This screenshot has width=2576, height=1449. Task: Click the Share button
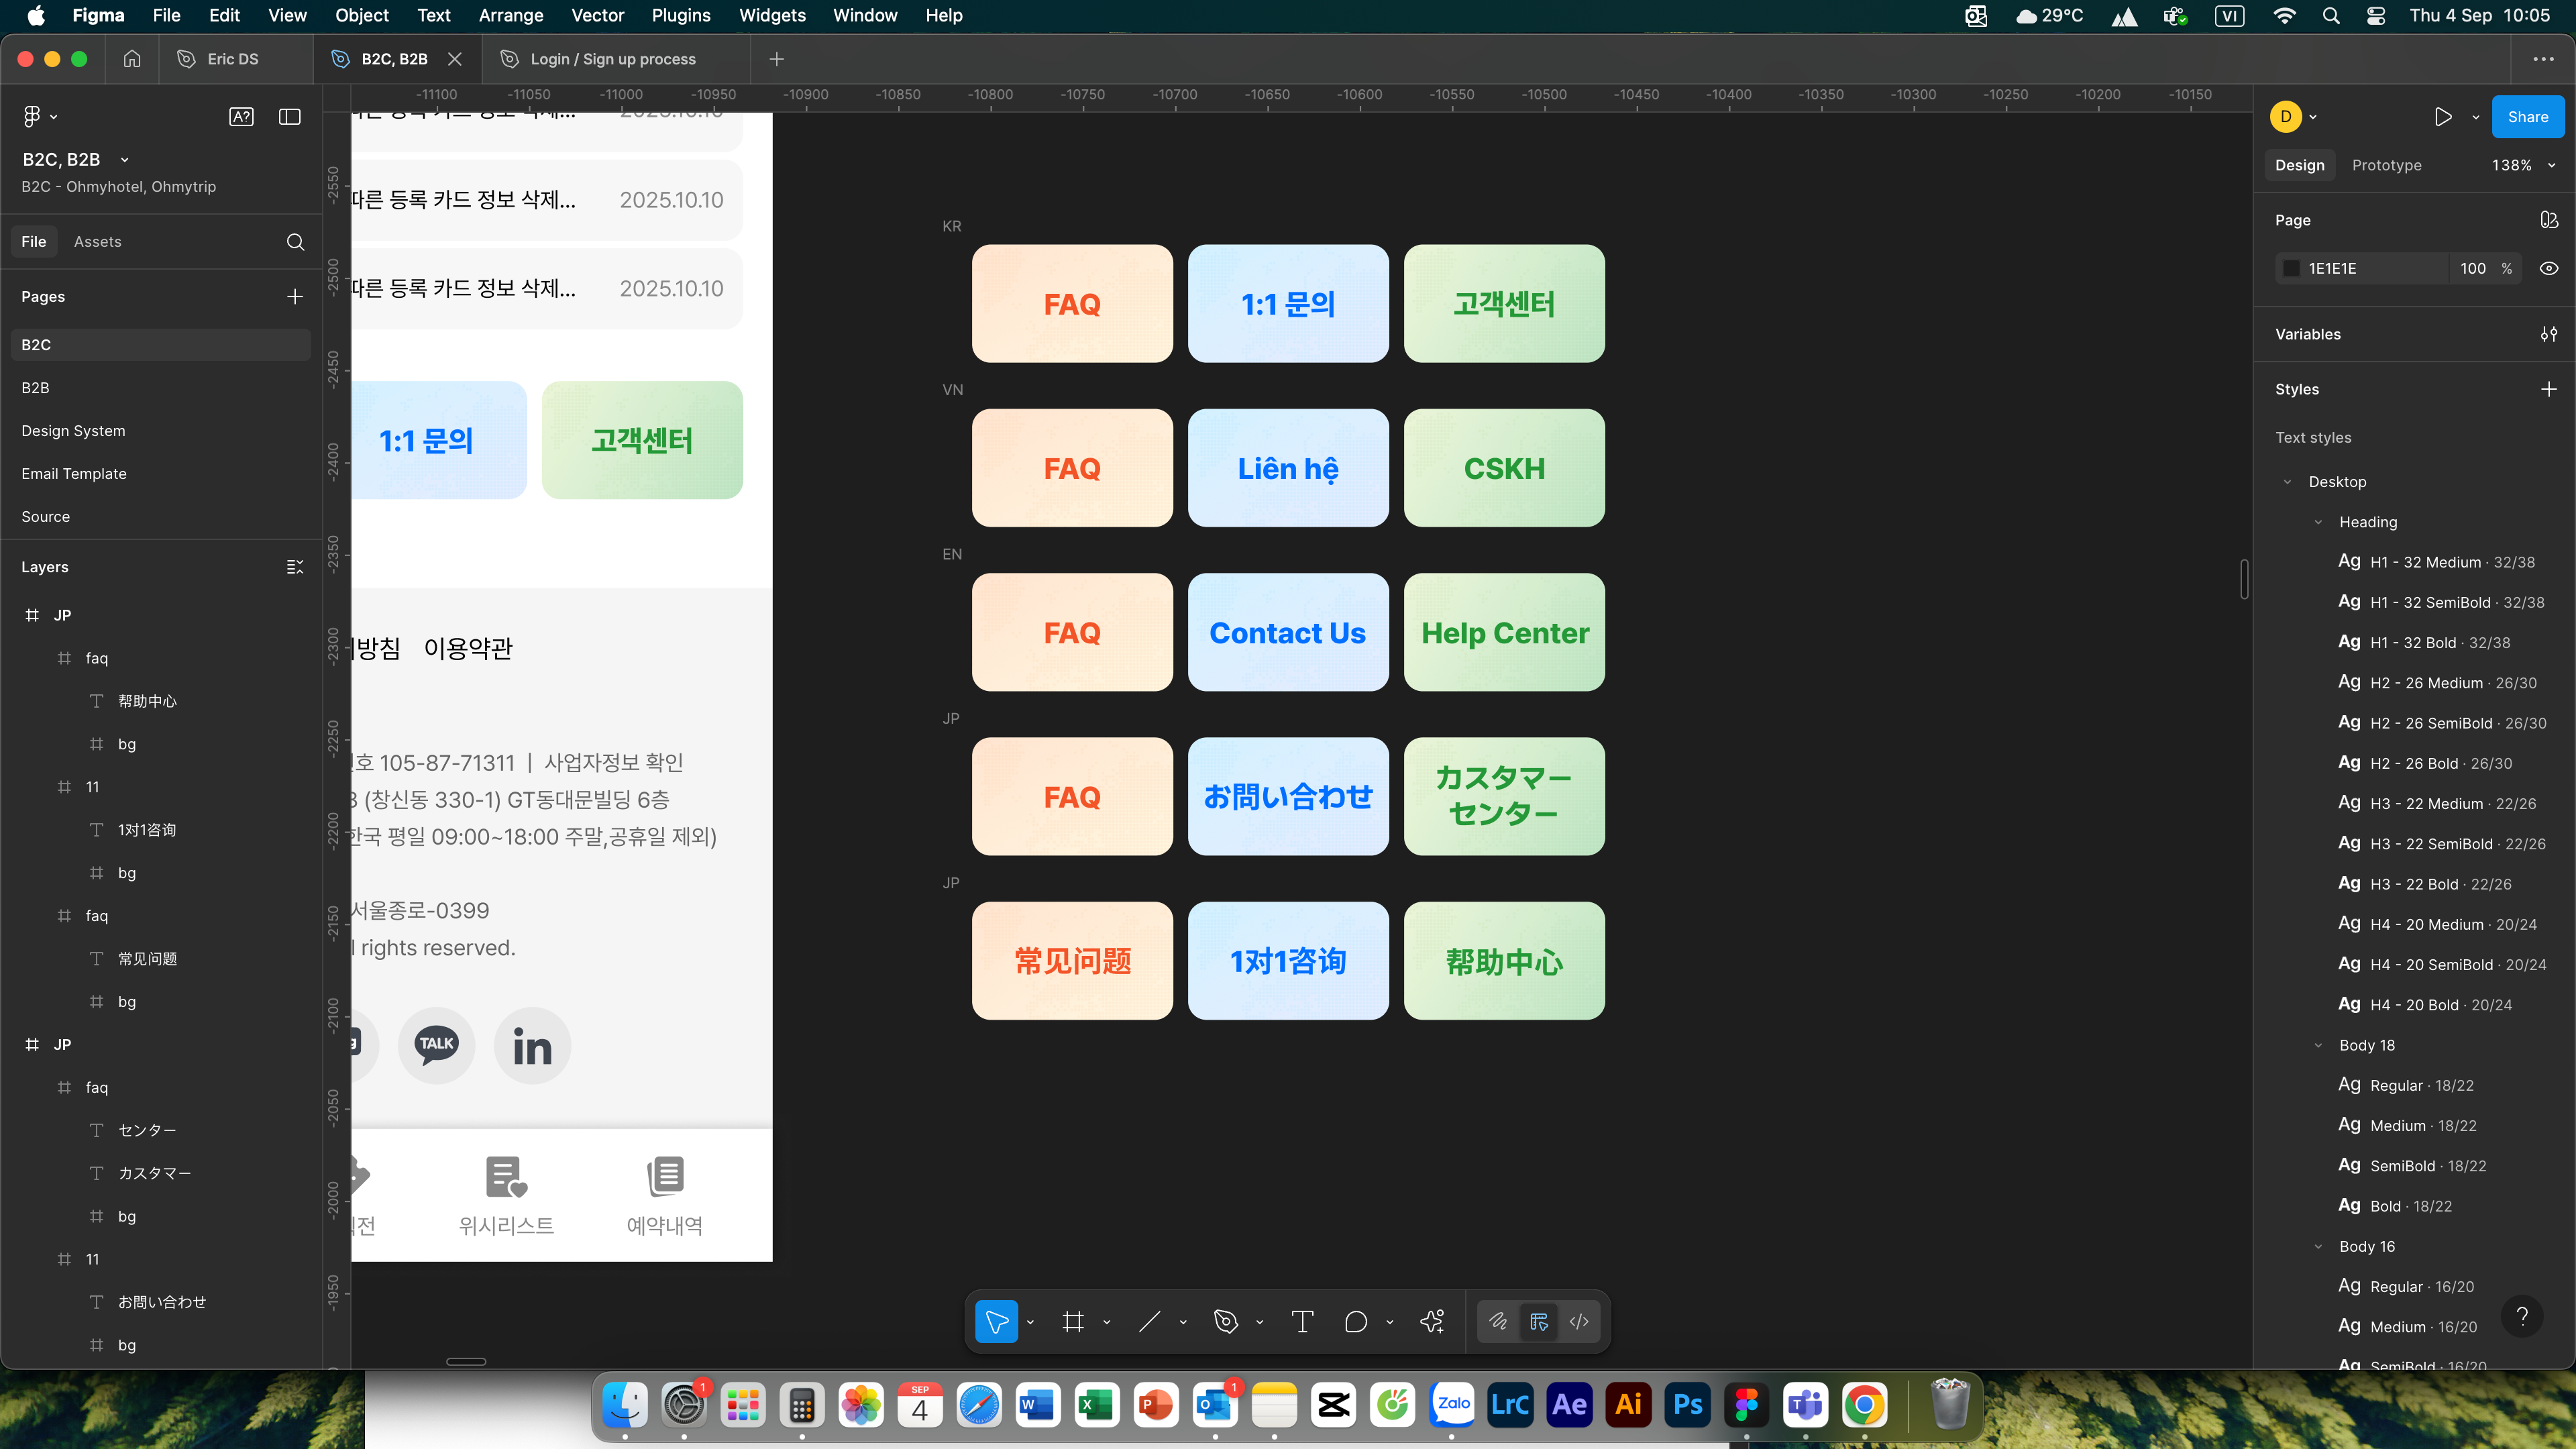(x=2527, y=117)
